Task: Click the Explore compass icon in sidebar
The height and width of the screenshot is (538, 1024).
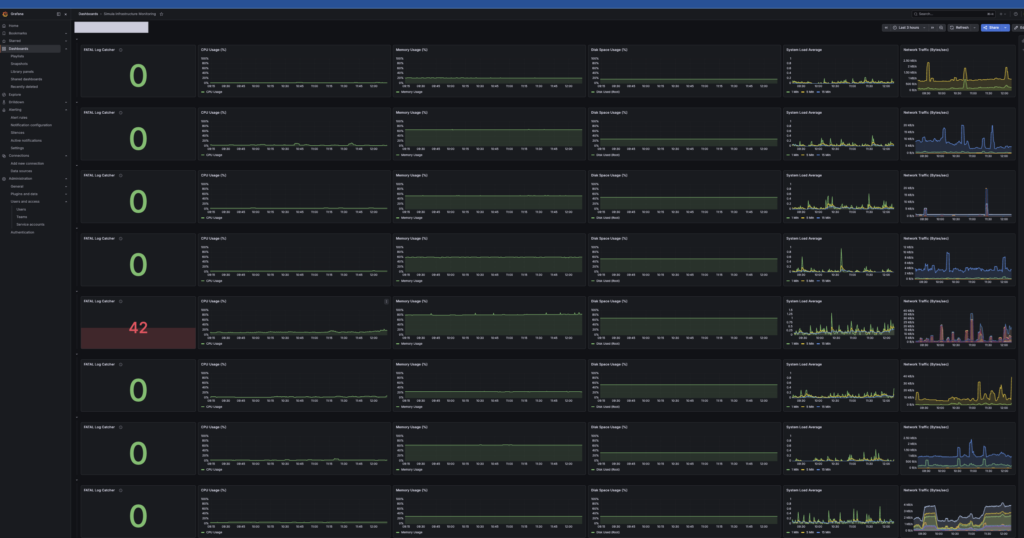Action: point(4,95)
